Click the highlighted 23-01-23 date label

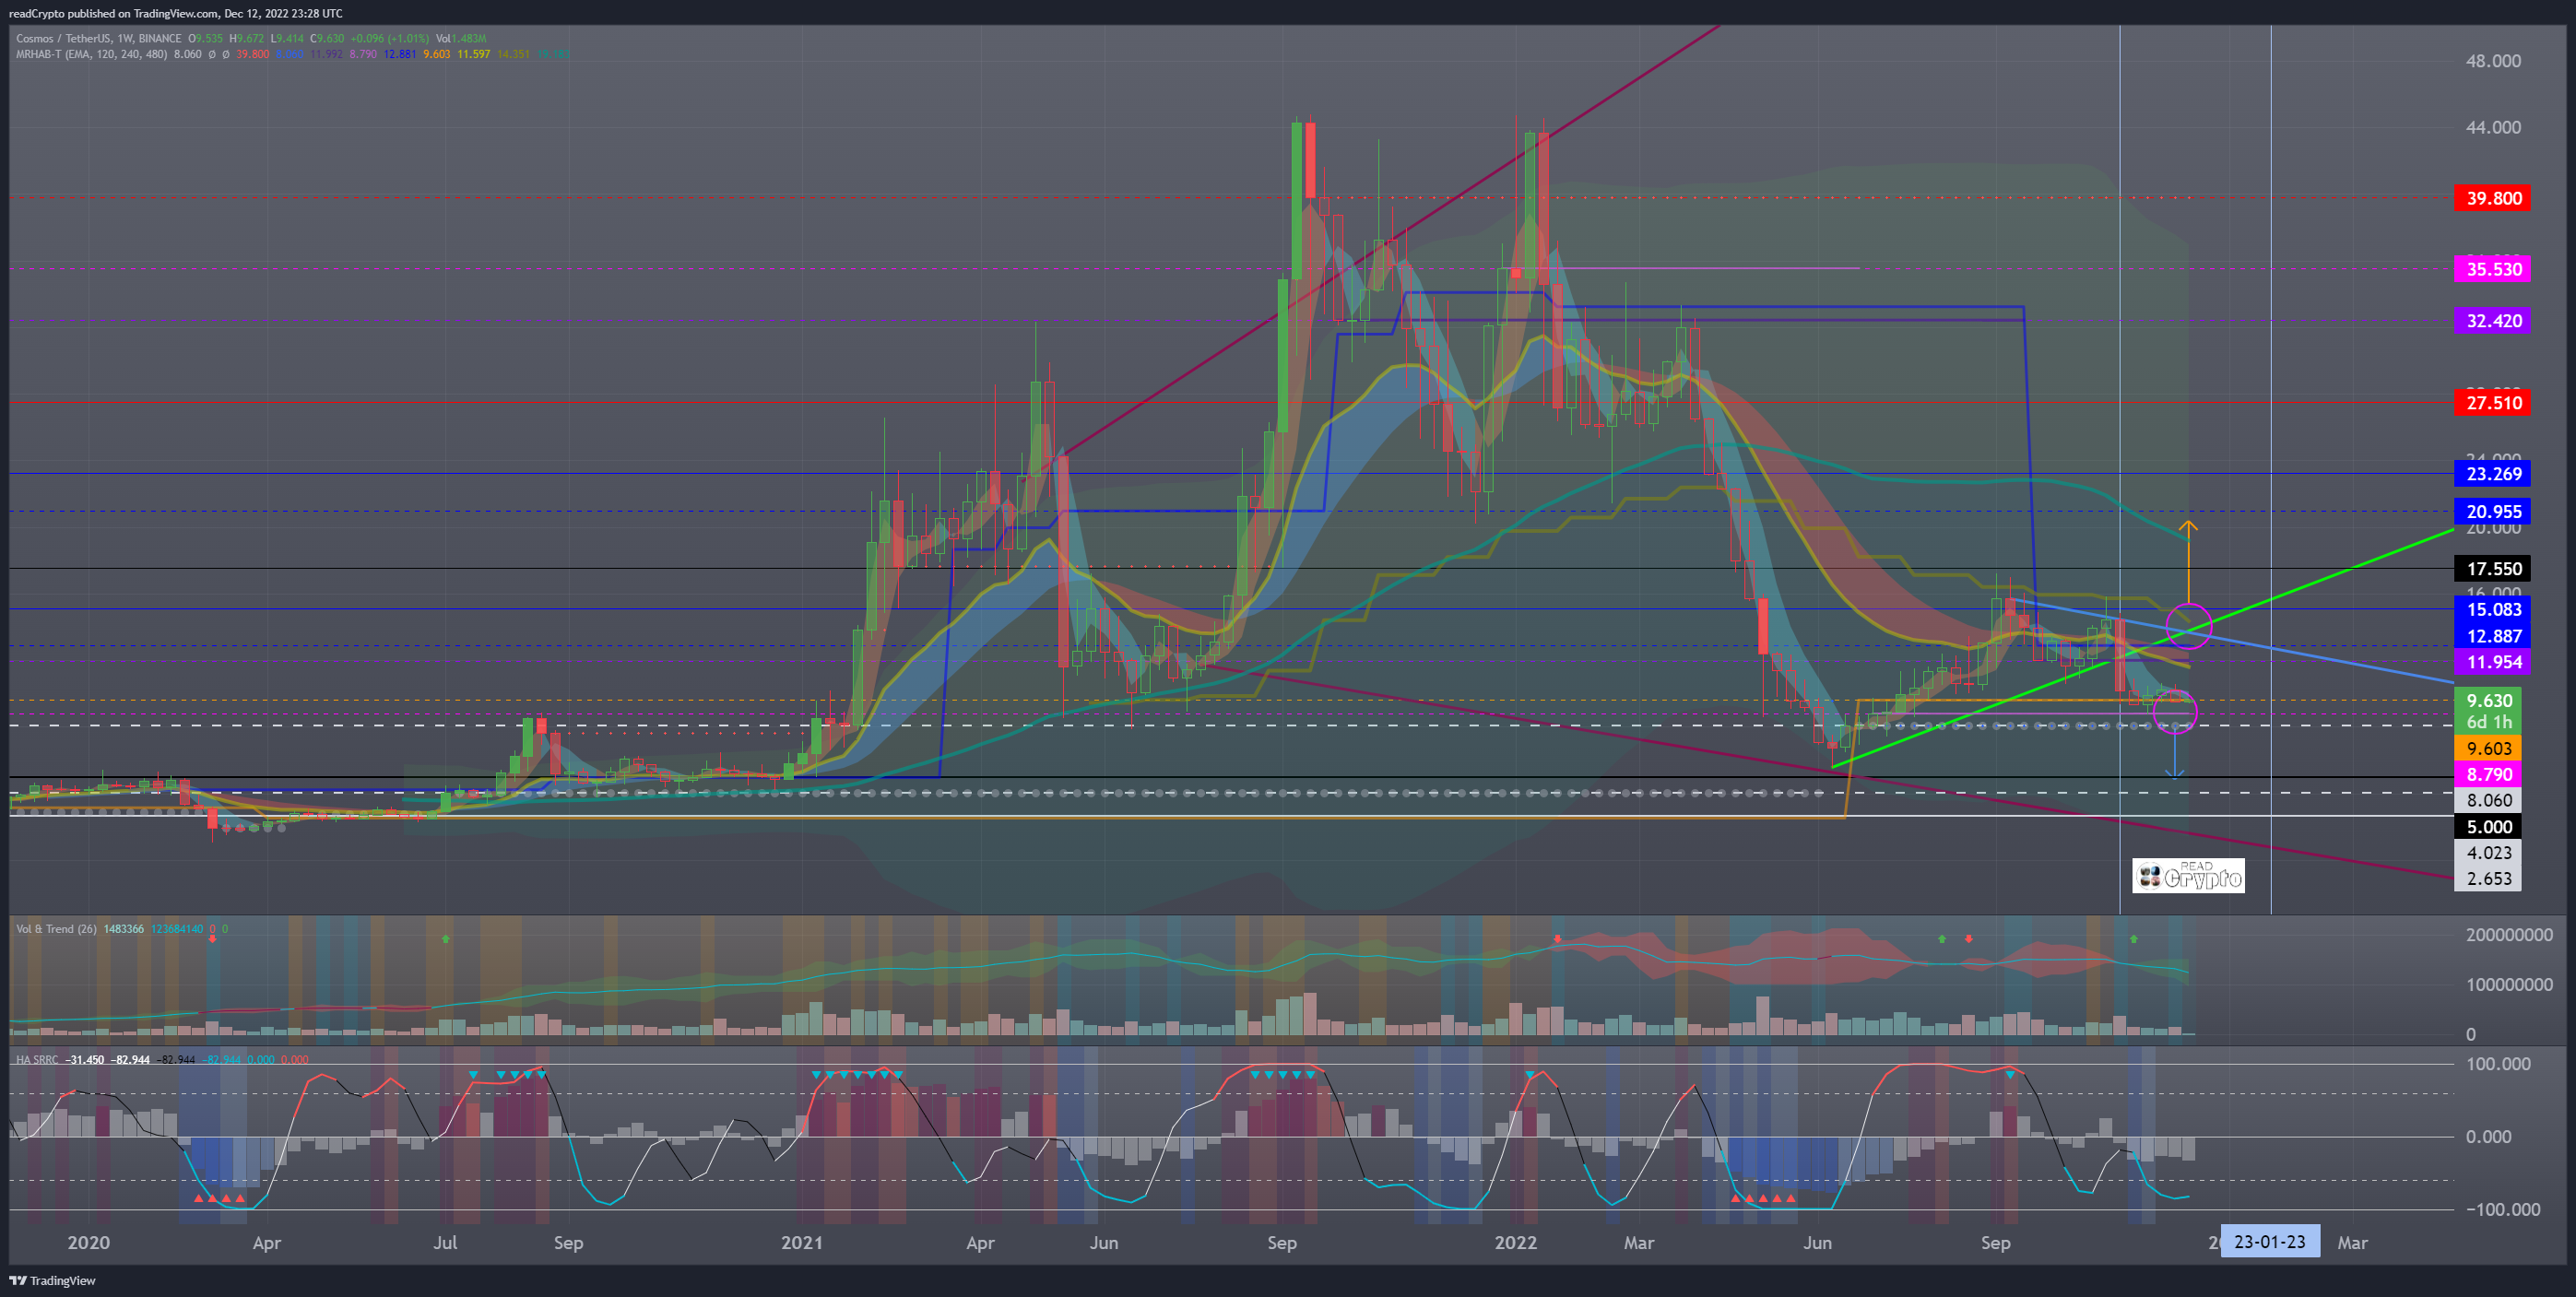(x=2269, y=1242)
